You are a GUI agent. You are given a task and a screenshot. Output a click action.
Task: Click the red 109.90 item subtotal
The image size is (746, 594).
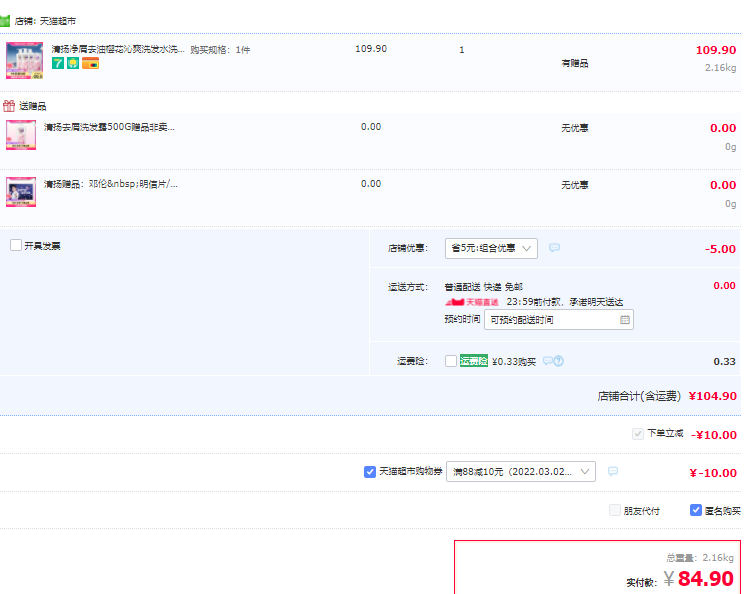[x=716, y=50]
